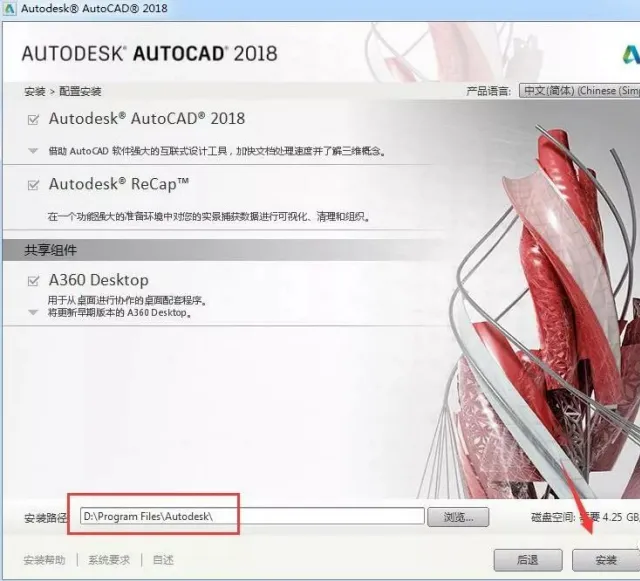This screenshot has width=640, height=581.
Task: Click the 安装 > 配置安装 breadcrumb text
Action: [x=63, y=91]
